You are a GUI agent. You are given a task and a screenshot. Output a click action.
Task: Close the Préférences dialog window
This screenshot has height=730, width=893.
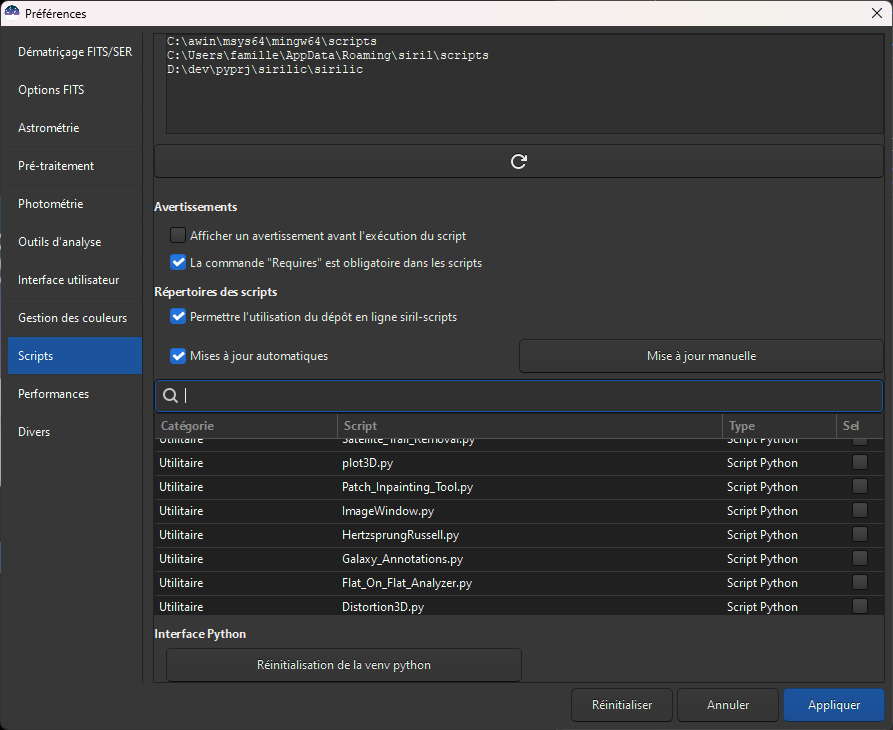click(876, 14)
